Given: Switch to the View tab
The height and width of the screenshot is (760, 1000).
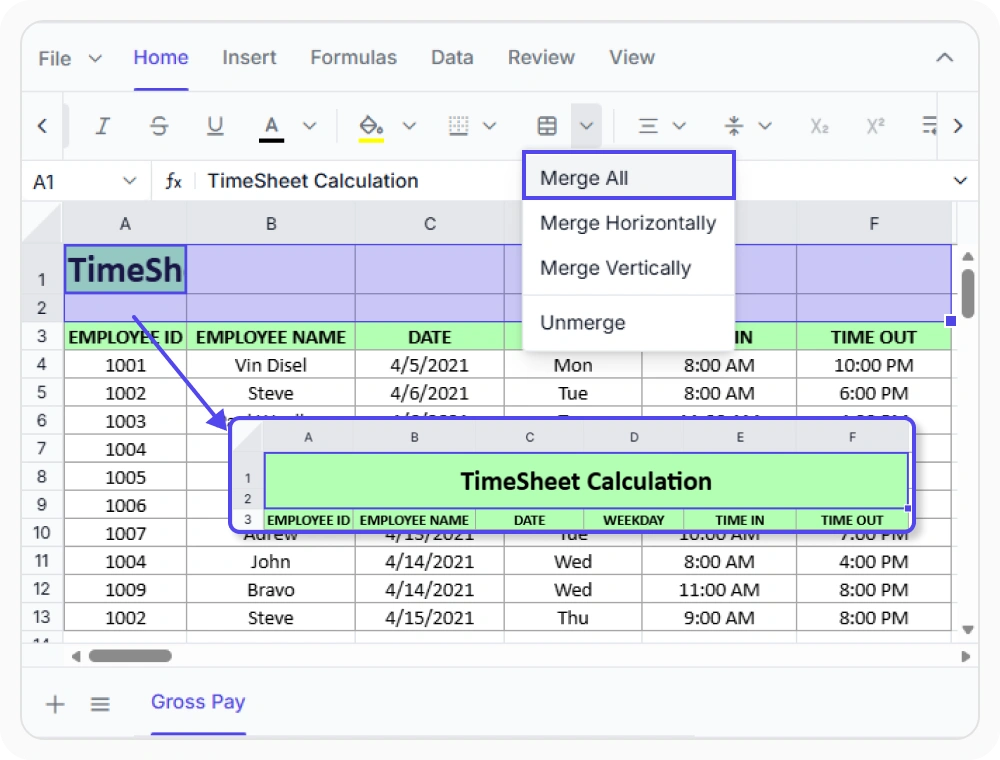Looking at the screenshot, I should click(632, 57).
